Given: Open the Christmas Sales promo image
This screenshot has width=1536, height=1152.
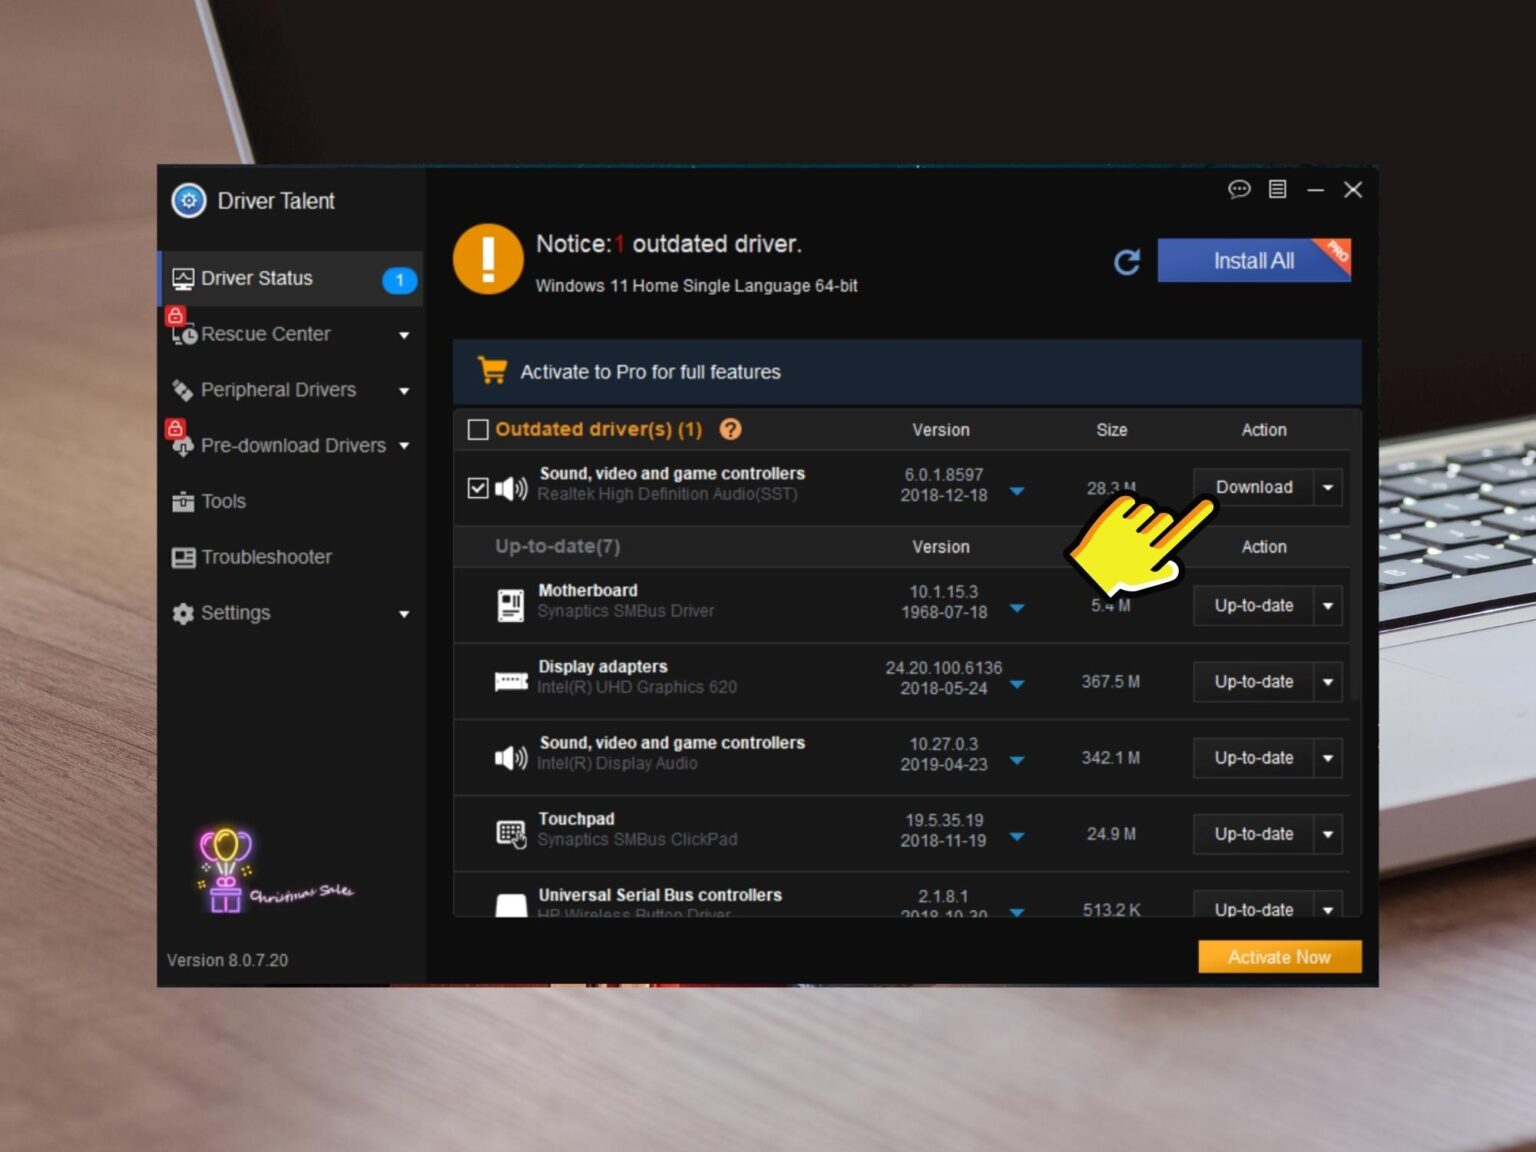Looking at the screenshot, I should [x=275, y=870].
